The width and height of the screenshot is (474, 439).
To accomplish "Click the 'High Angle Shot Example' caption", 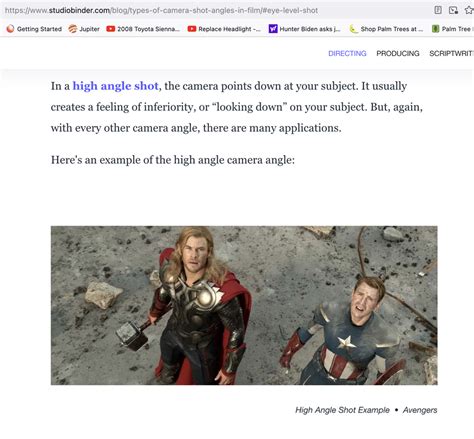I will coord(342,410).
